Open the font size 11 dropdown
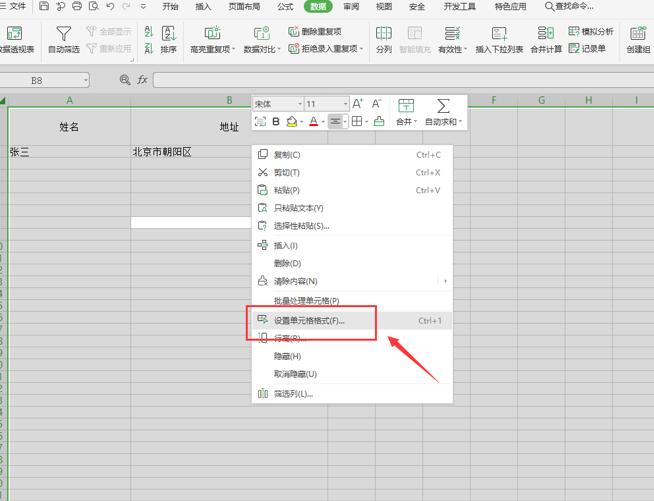Viewport: 654px width, 501px height. [345, 104]
